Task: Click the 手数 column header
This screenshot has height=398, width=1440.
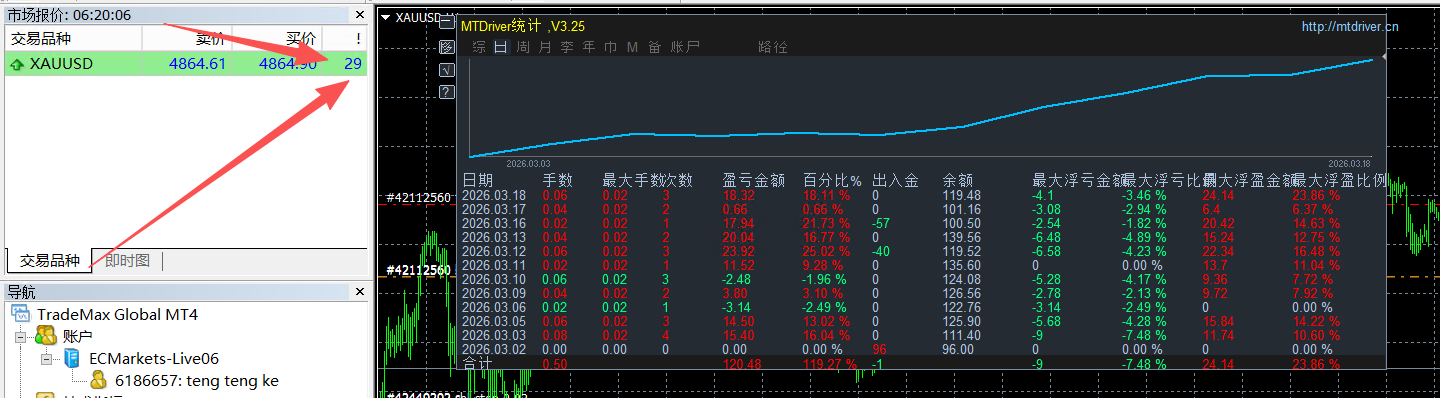Action: click(x=558, y=181)
